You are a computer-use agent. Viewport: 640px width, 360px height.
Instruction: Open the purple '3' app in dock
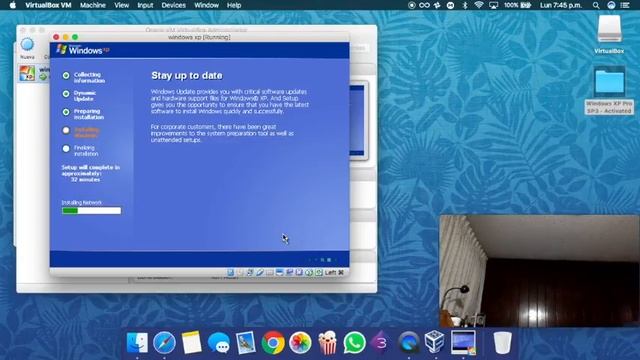(x=381, y=342)
